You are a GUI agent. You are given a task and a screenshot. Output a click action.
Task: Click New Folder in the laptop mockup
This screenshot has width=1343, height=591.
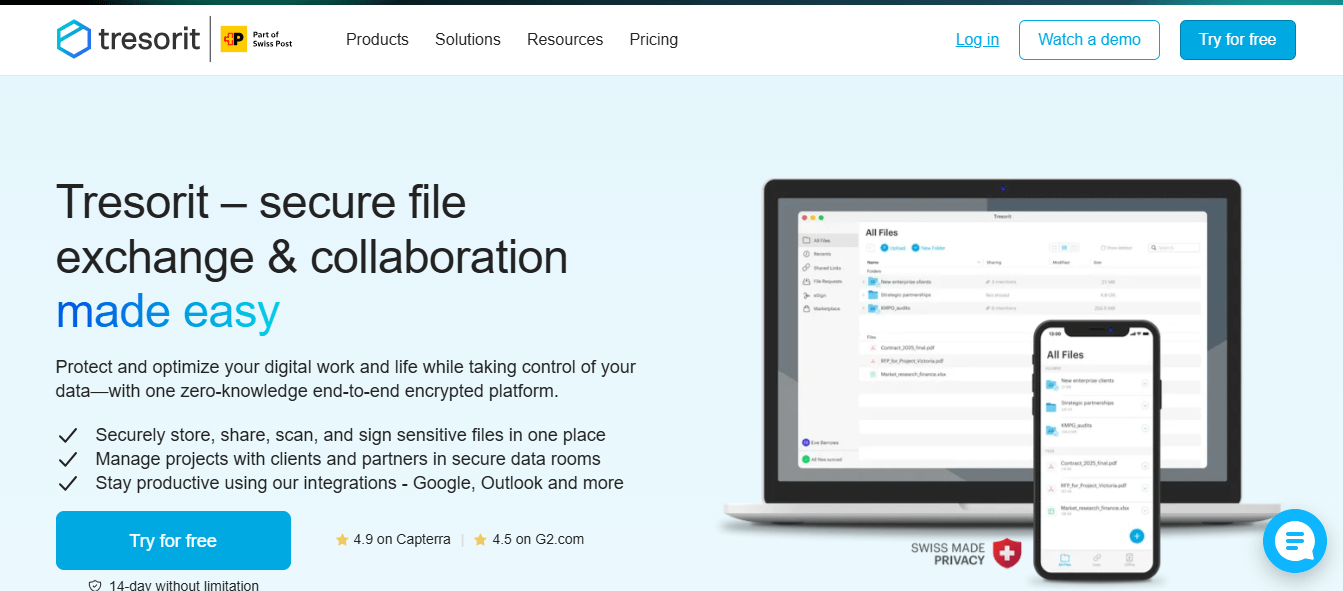pyautogui.click(x=929, y=247)
